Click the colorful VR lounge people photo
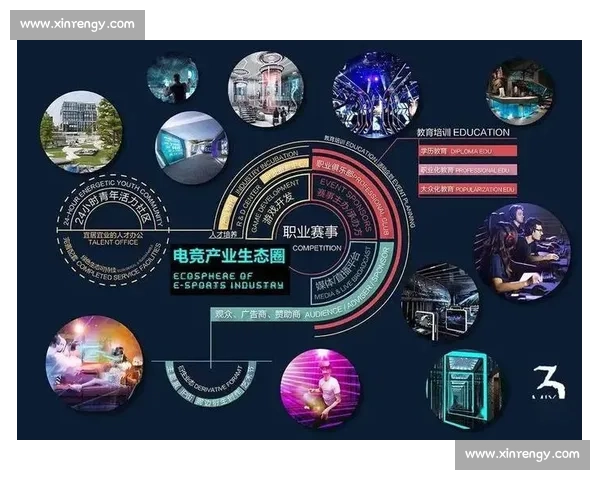The image size is (600, 480). click(x=95, y=364)
